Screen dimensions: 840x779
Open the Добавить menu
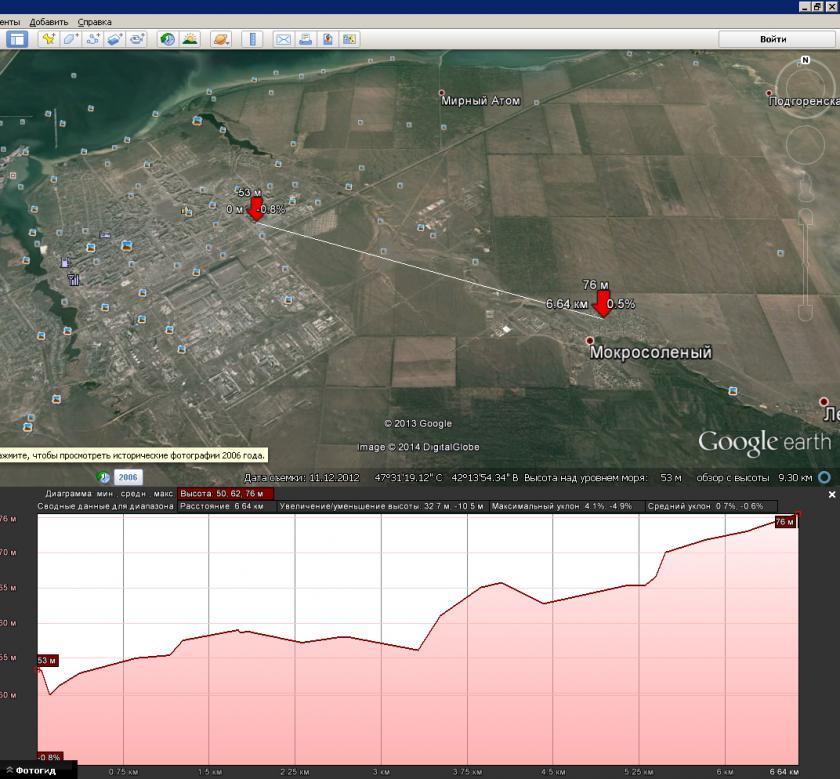tap(49, 22)
